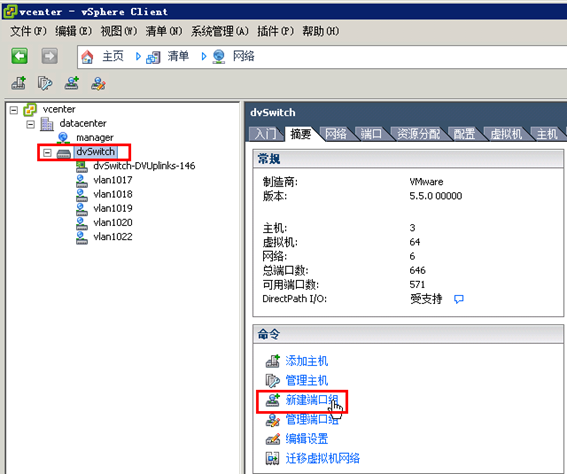The image size is (567, 474).
Task: Click the 编辑设置 link
Action: coord(307,439)
